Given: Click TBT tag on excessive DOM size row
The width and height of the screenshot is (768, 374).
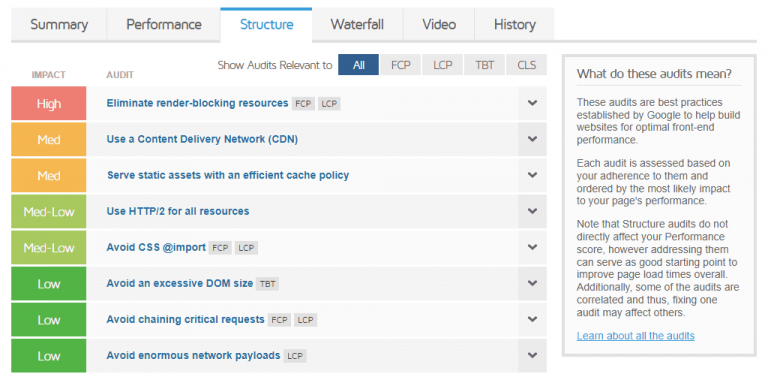Looking at the screenshot, I should 267,284.
